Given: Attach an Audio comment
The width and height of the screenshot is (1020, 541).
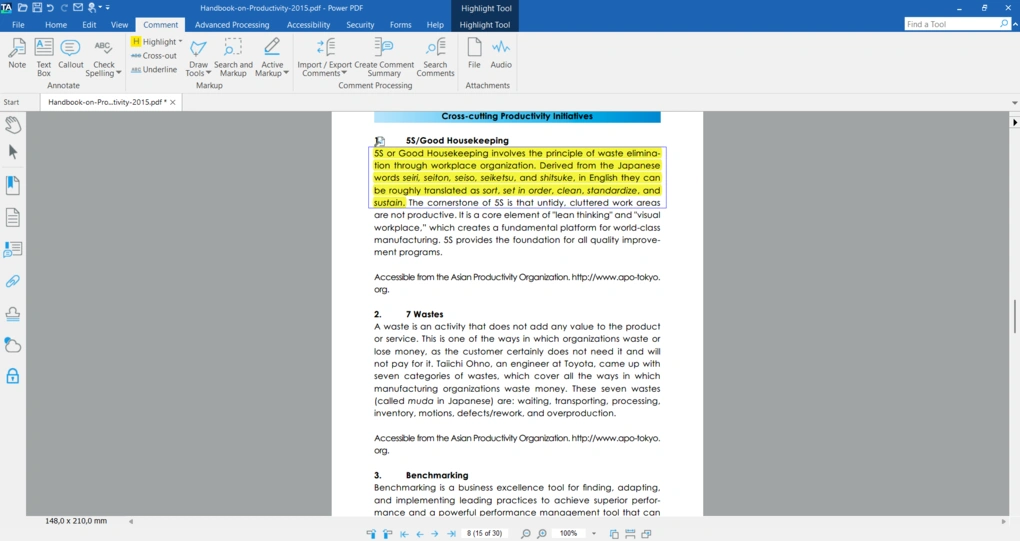Looking at the screenshot, I should [501, 53].
